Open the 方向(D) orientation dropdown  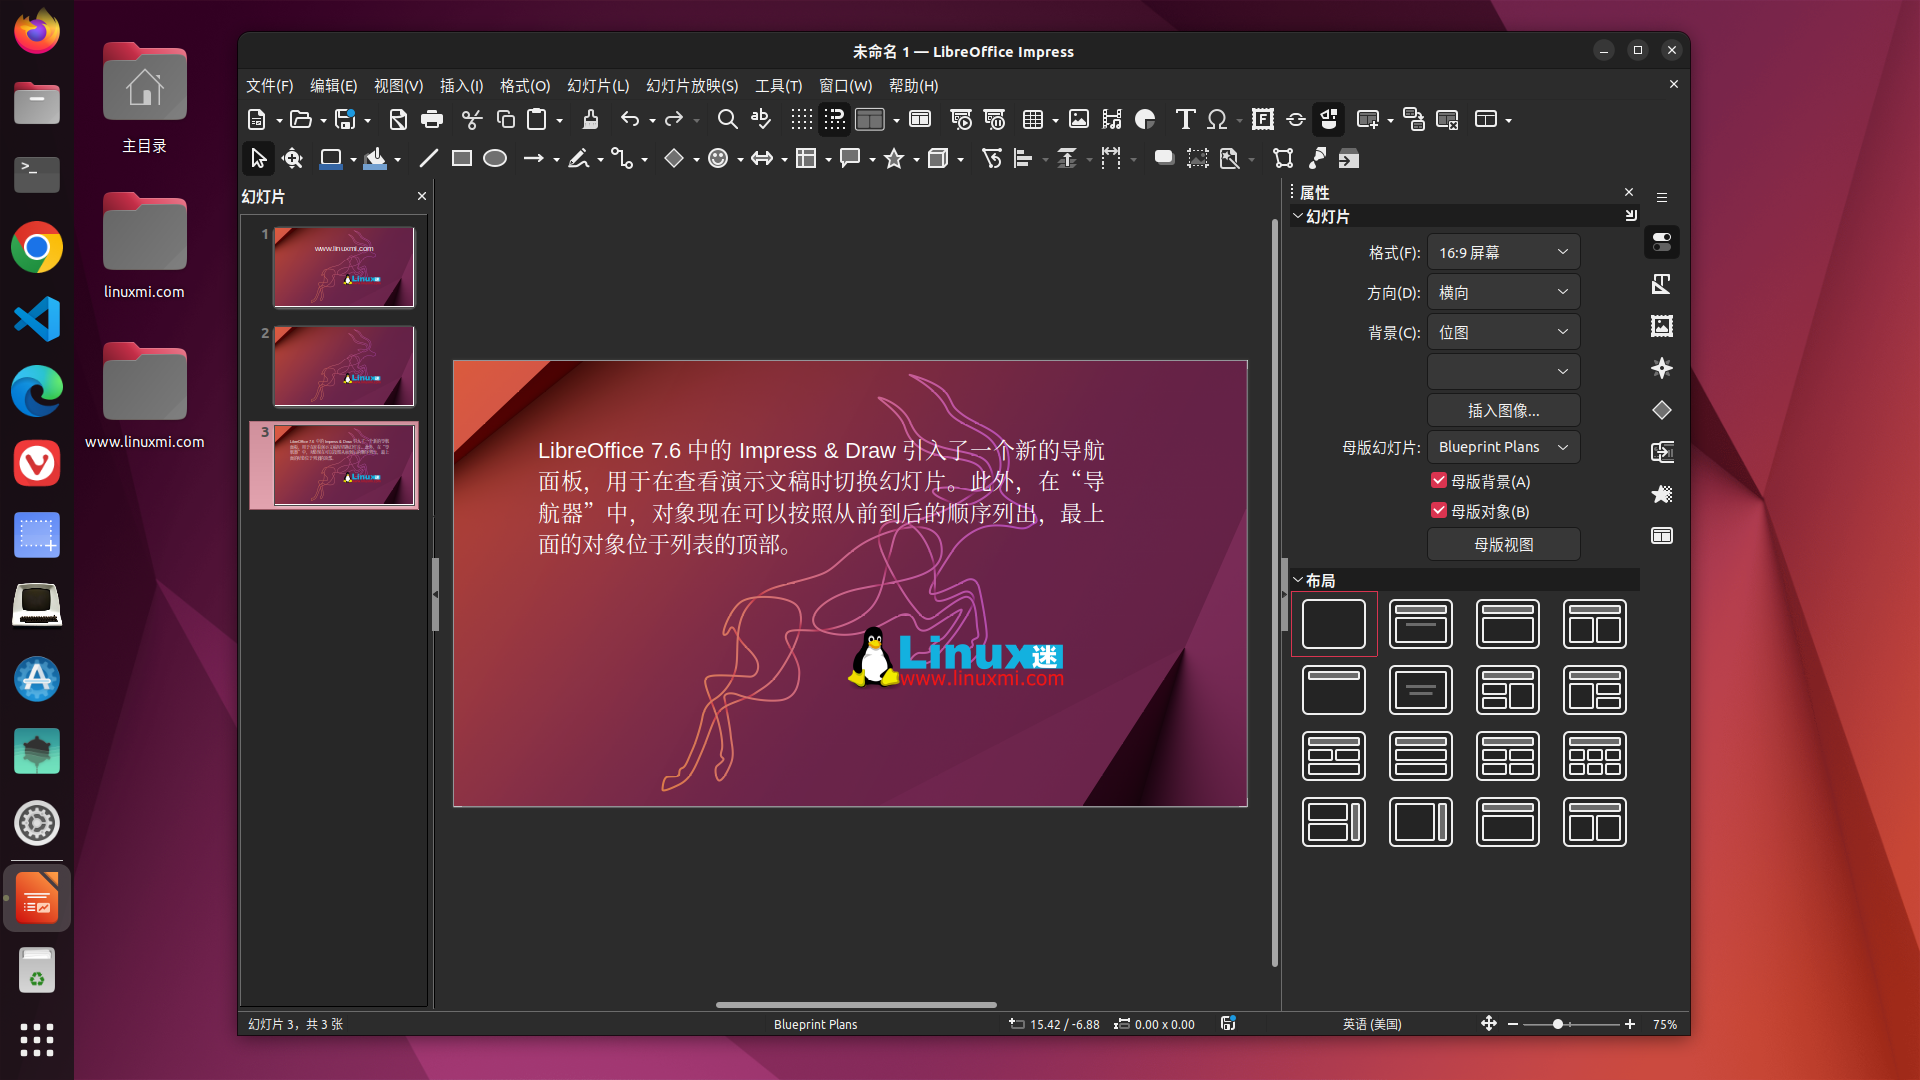[x=1503, y=292]
